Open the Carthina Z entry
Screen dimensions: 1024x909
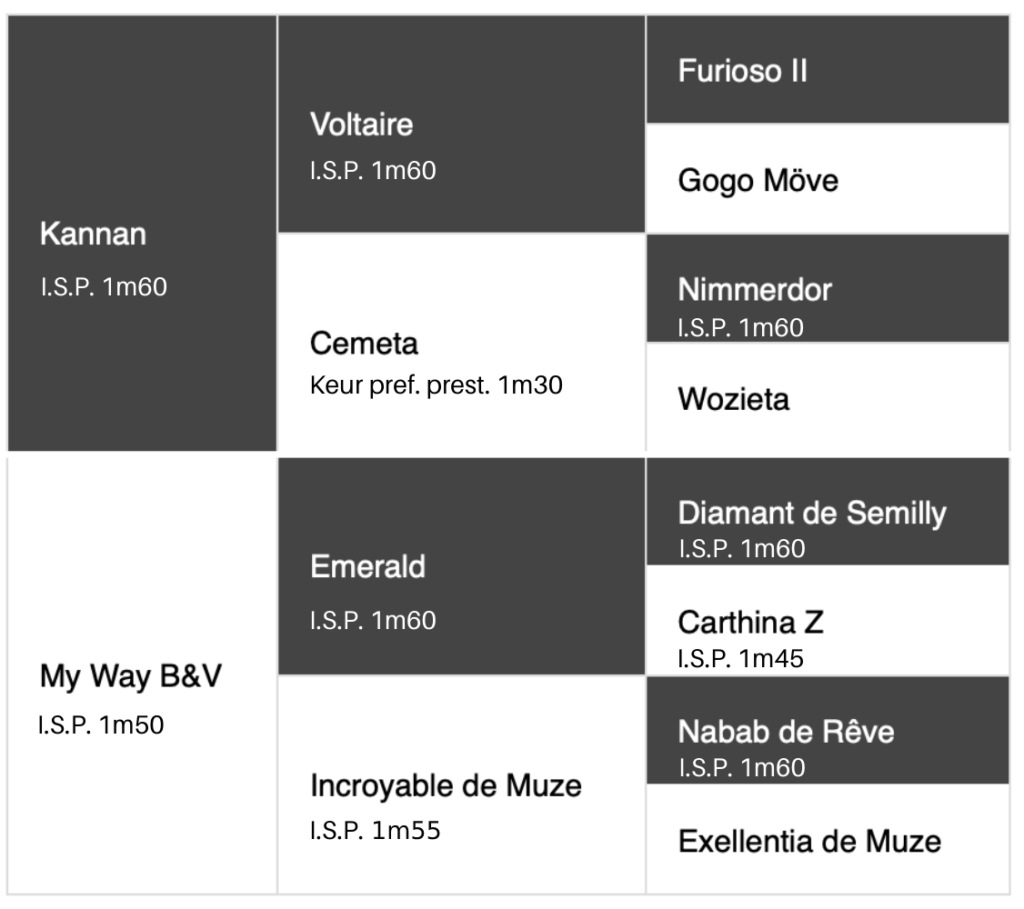(828, 620)
